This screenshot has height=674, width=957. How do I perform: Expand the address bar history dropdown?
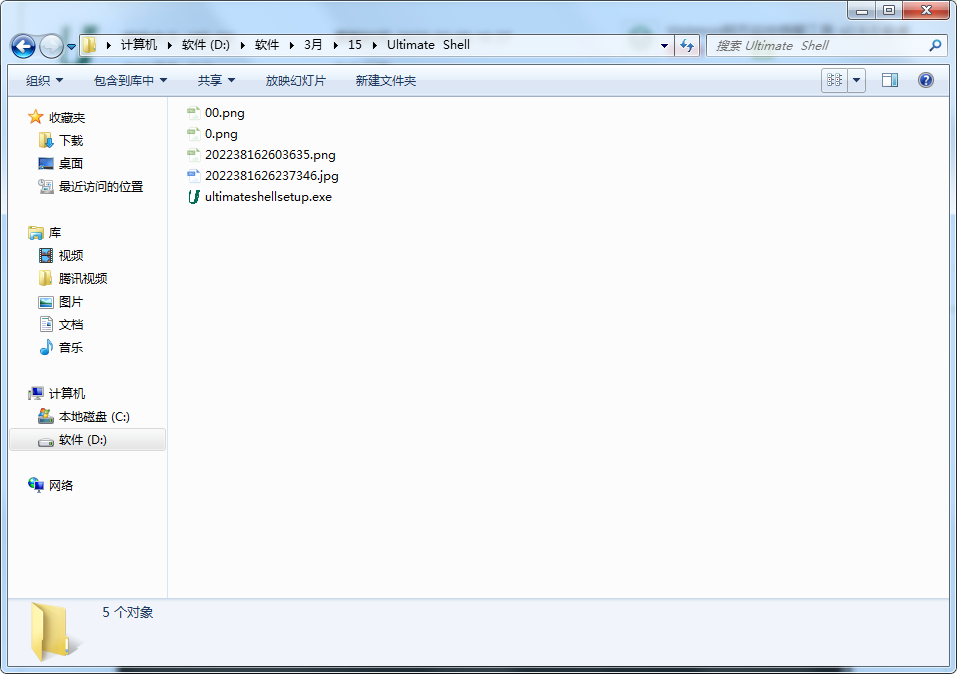665,46
